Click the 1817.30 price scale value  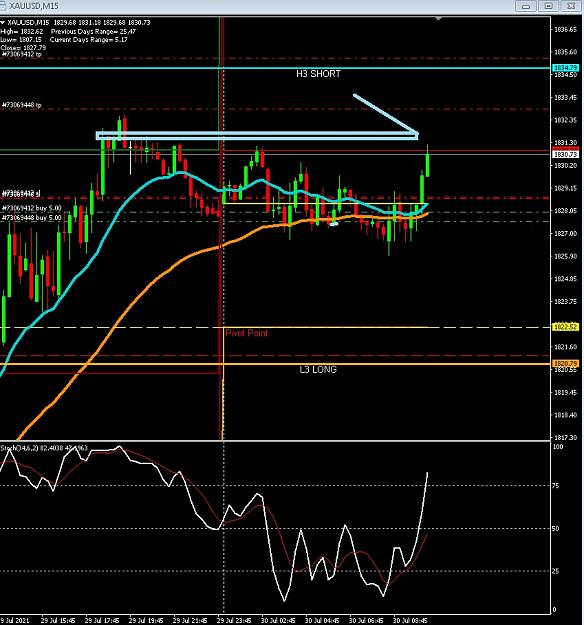565,437
